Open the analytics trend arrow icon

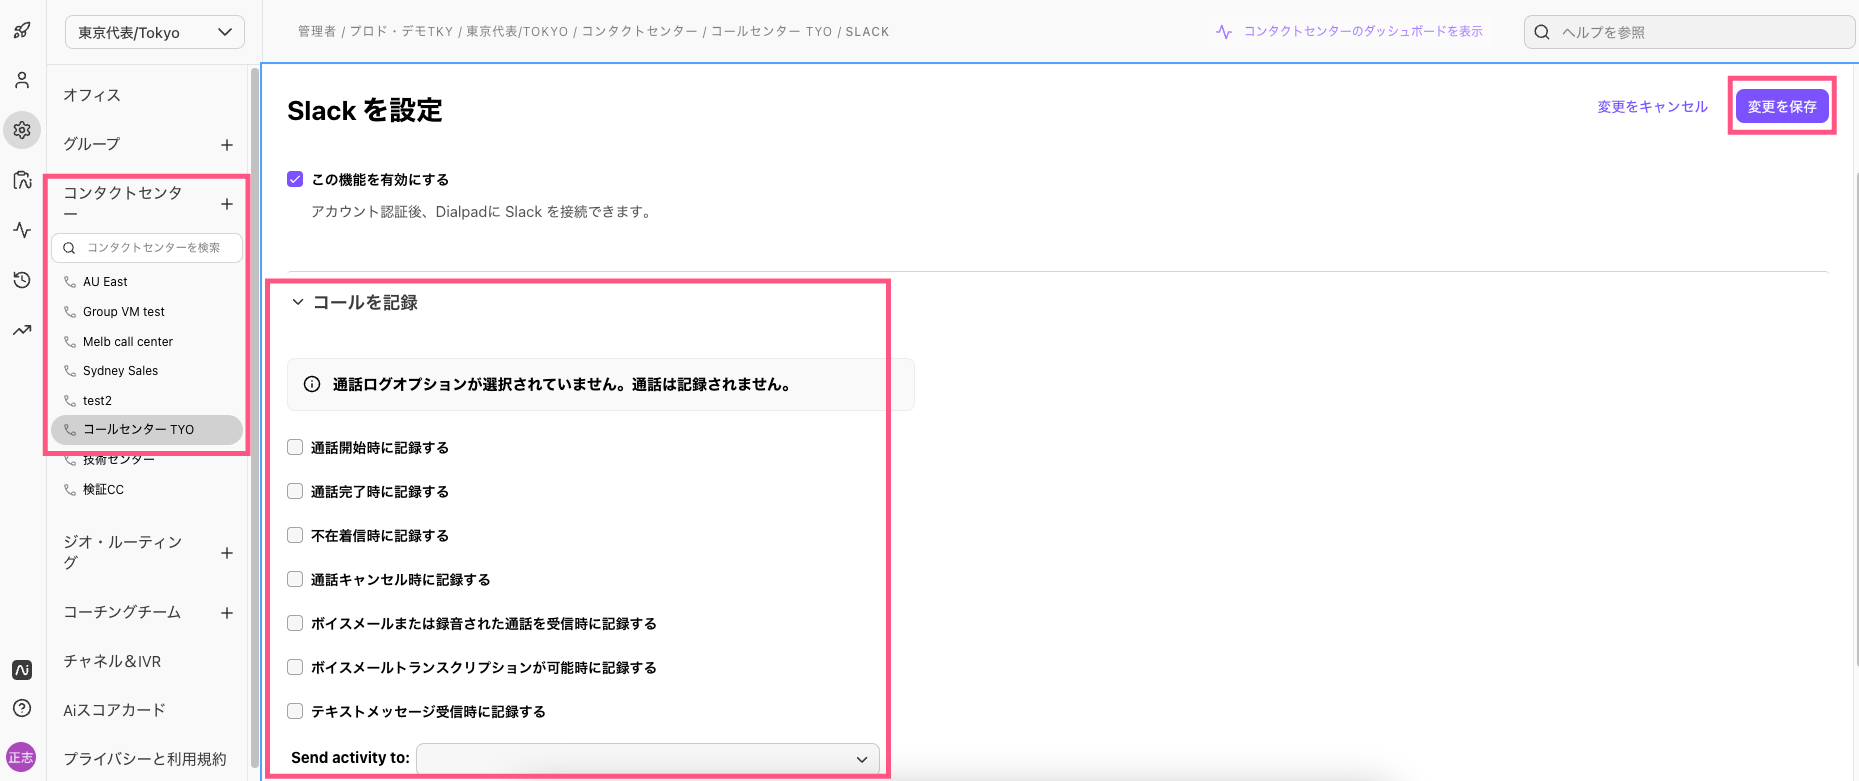(22, 330)
